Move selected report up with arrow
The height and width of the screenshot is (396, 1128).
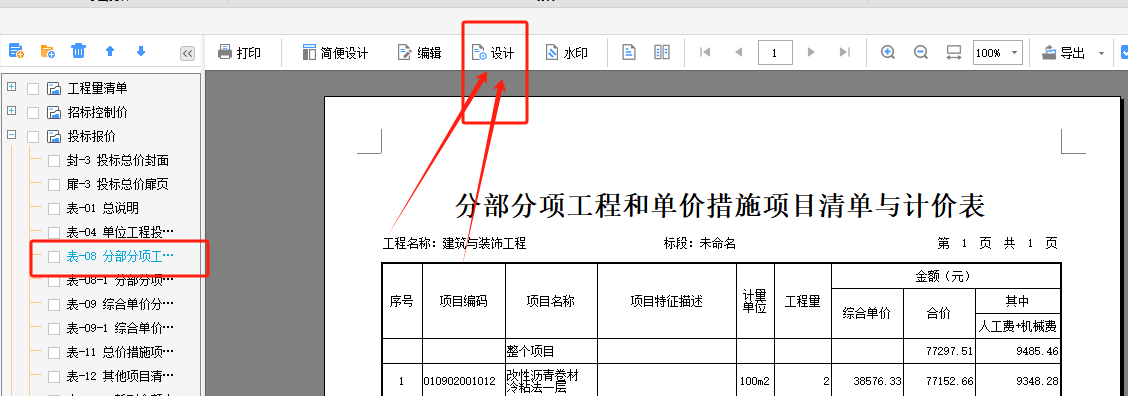click(110, 51)
